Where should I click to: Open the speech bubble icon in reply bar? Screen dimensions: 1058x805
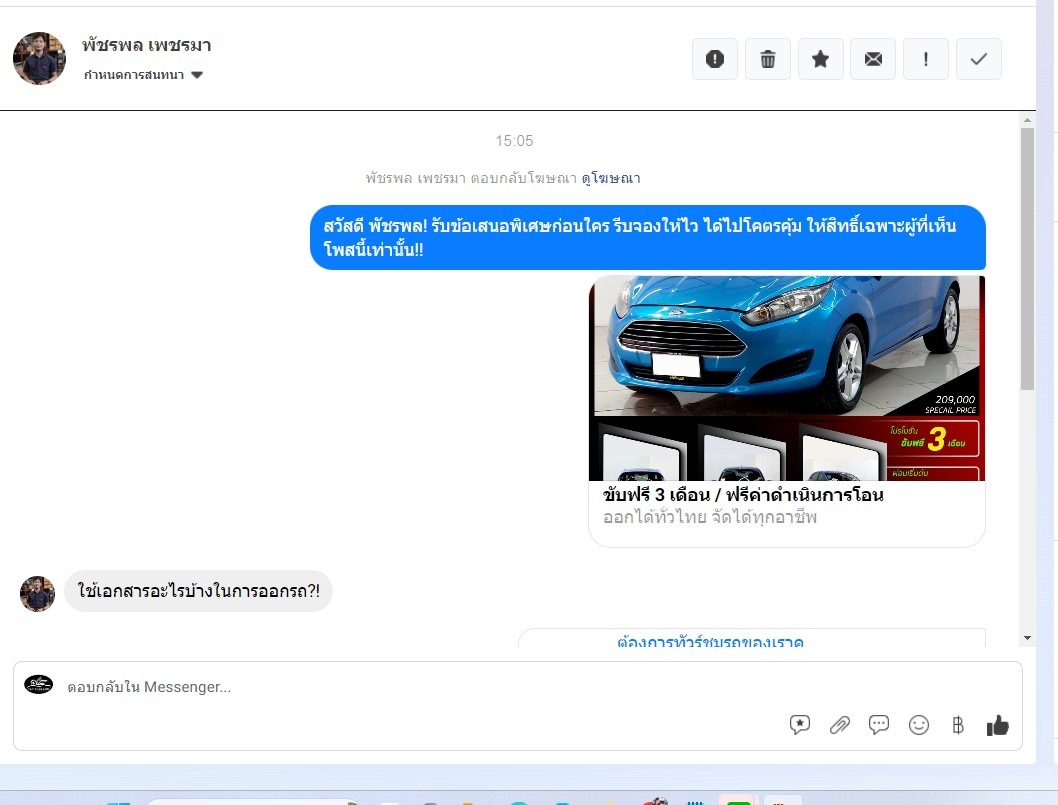coord(879,725)
